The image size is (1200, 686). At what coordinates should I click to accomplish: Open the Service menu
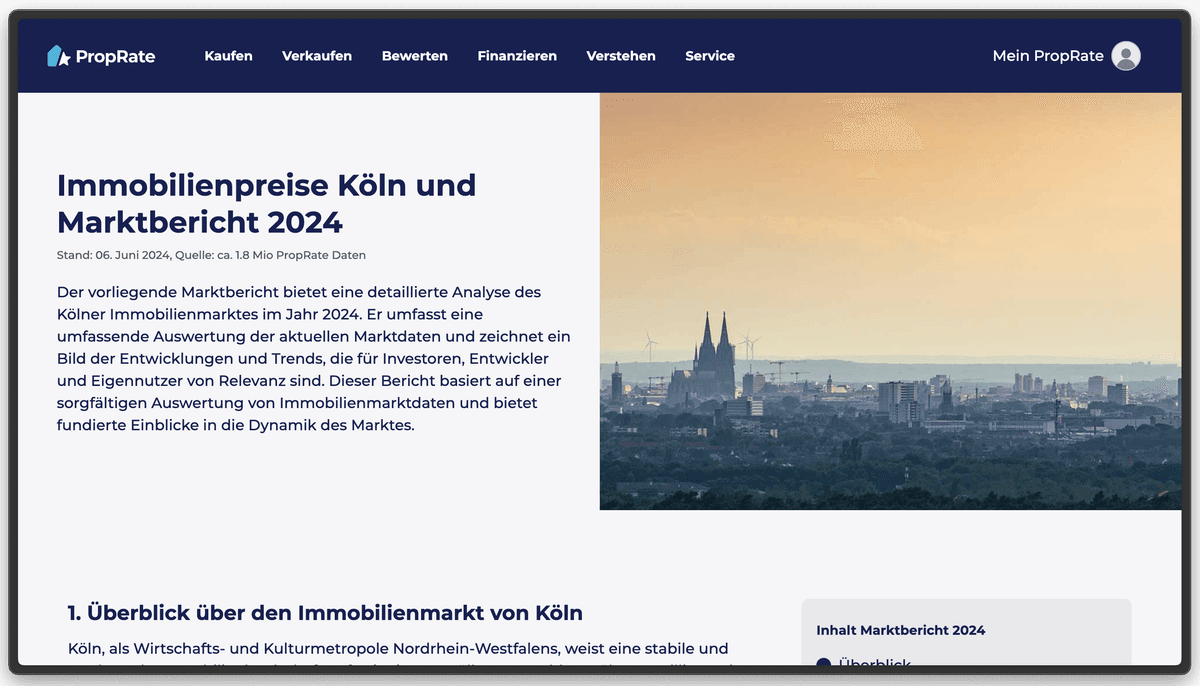(710, 56)
